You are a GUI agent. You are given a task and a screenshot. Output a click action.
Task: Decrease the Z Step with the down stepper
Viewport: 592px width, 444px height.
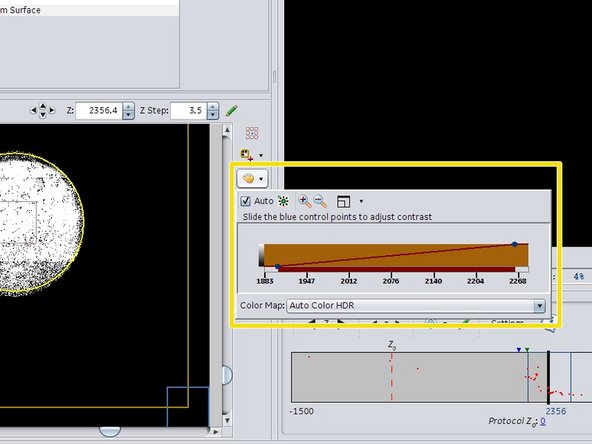[x=213, y=115]
